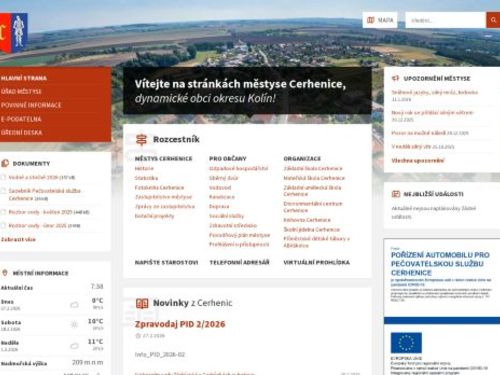Click Napište starostovi link
This screenshot has width=500, height=375.
(x=166, y=263)
